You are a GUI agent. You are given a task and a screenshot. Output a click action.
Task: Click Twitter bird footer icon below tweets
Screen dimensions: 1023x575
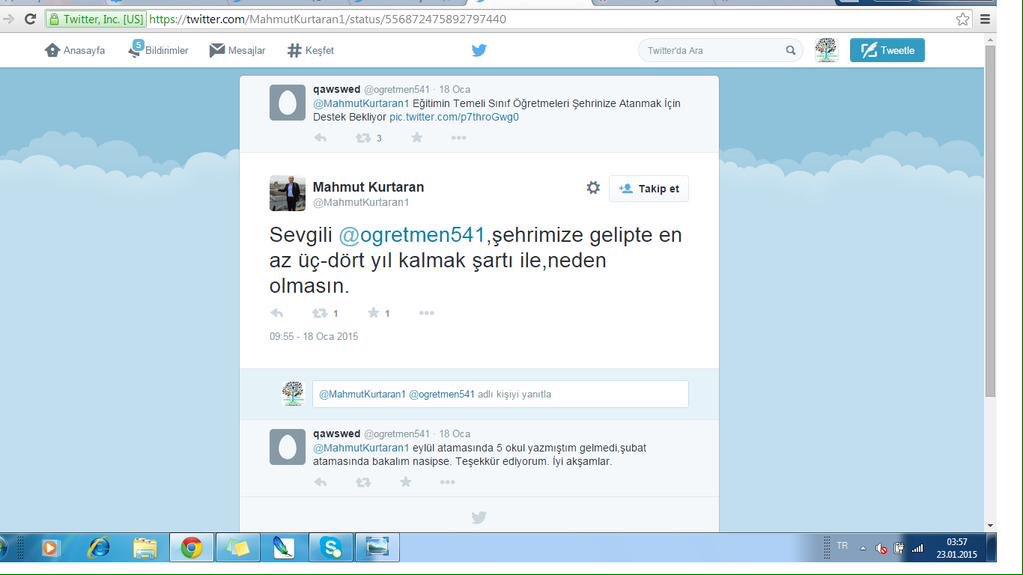click(x=479, y=518)
